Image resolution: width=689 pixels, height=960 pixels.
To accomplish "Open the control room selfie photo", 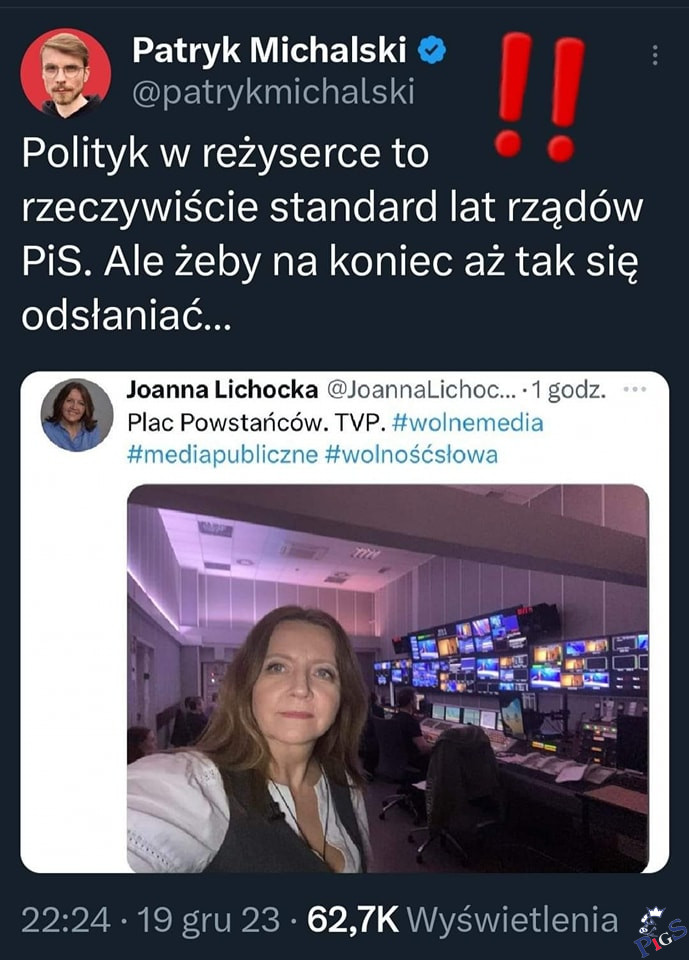I will coord(388,678).
